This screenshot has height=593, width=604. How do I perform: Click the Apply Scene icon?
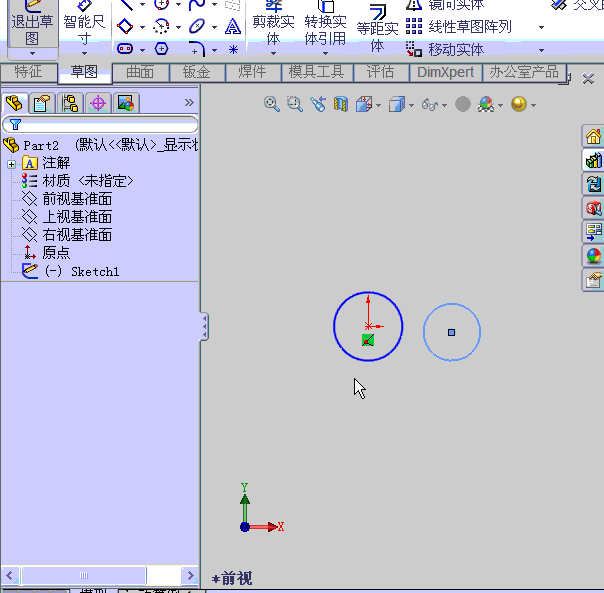click(486, 104)
